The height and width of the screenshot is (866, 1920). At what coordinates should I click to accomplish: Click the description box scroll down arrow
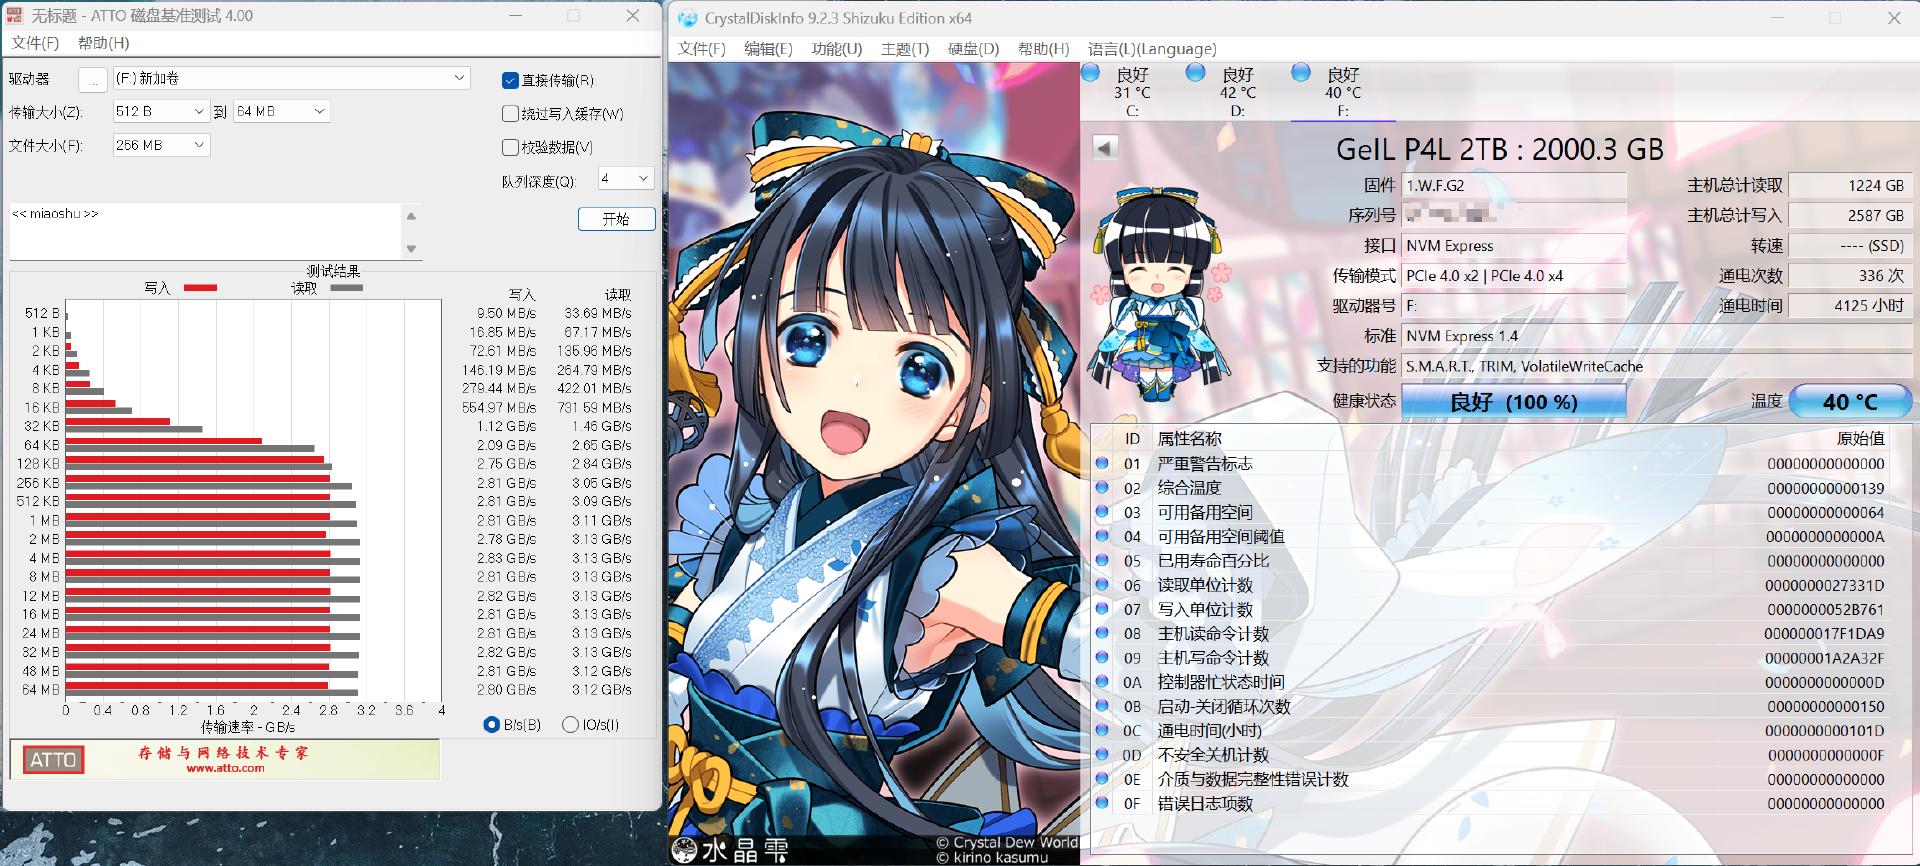tap(411, 249)
